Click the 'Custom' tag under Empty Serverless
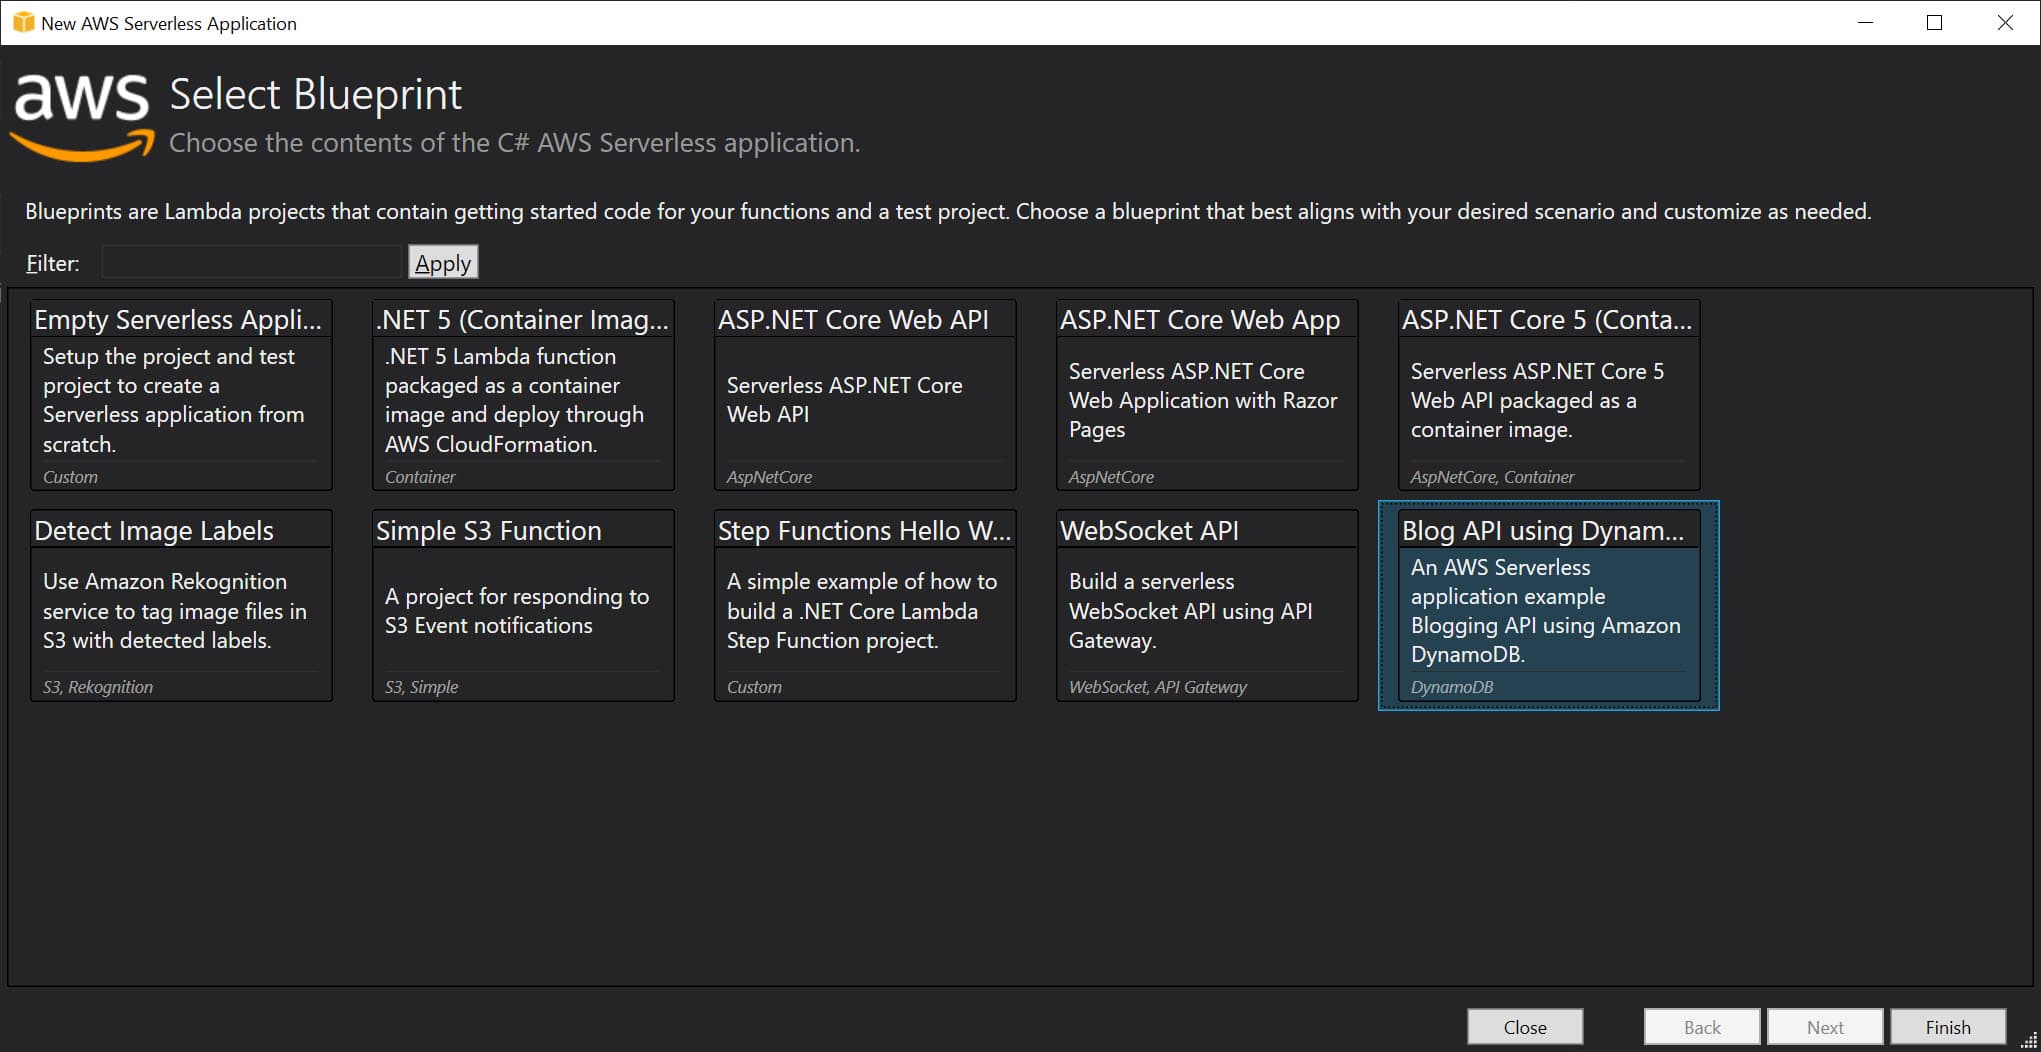Viewport: 2041px width, 1052px height. pos(70,477)
